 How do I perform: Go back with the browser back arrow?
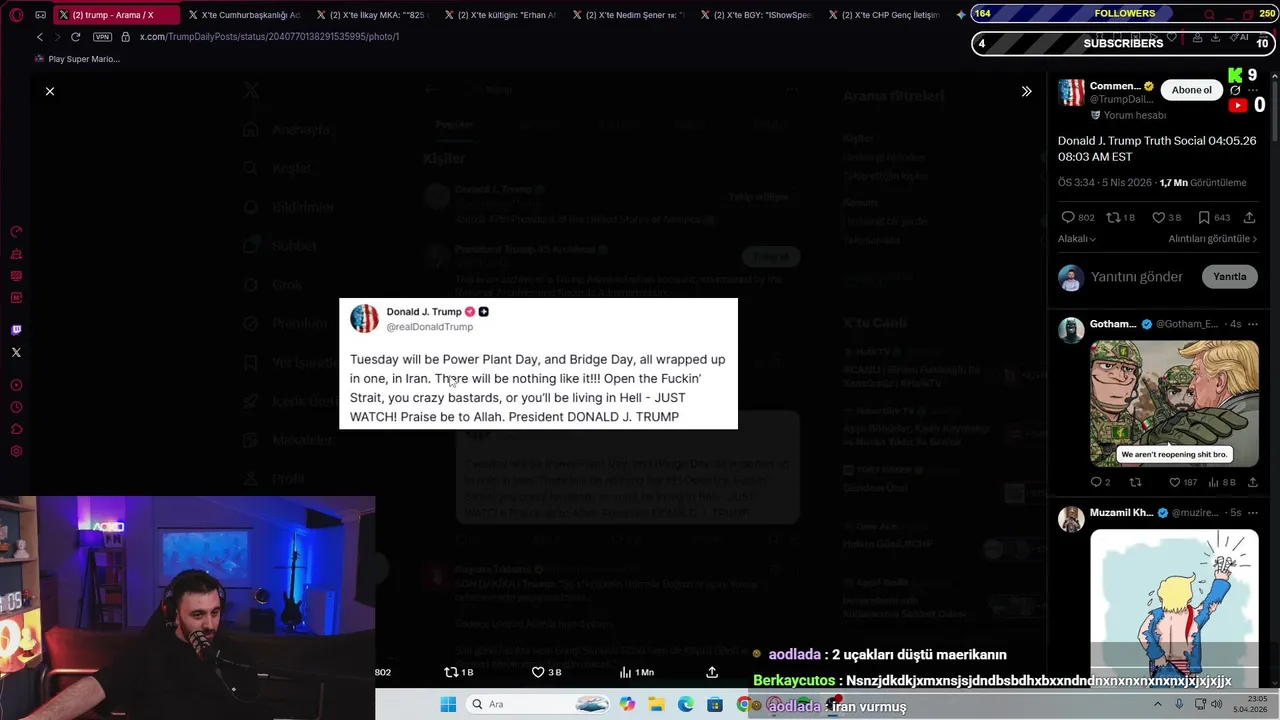tap(40, 37)
